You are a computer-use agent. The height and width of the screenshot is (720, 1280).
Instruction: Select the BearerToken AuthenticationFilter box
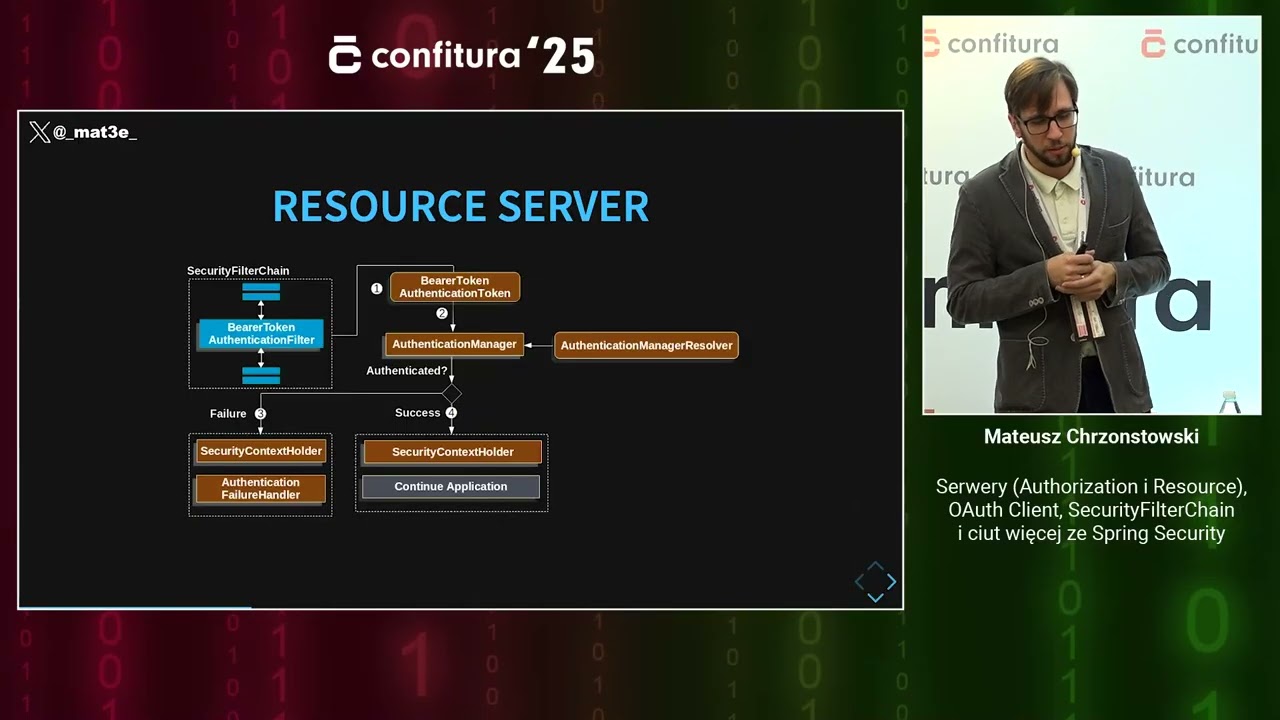click(261, 334)
